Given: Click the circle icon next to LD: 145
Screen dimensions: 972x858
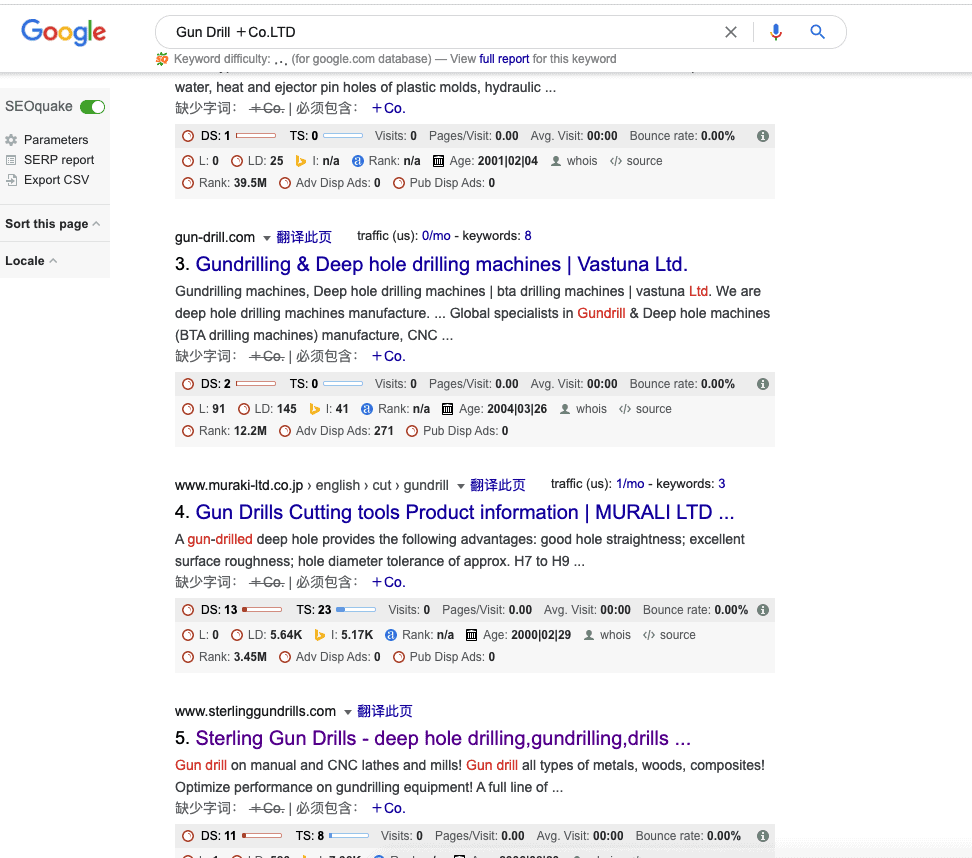Looking at the screenshot, I should [x=244, y=409].
